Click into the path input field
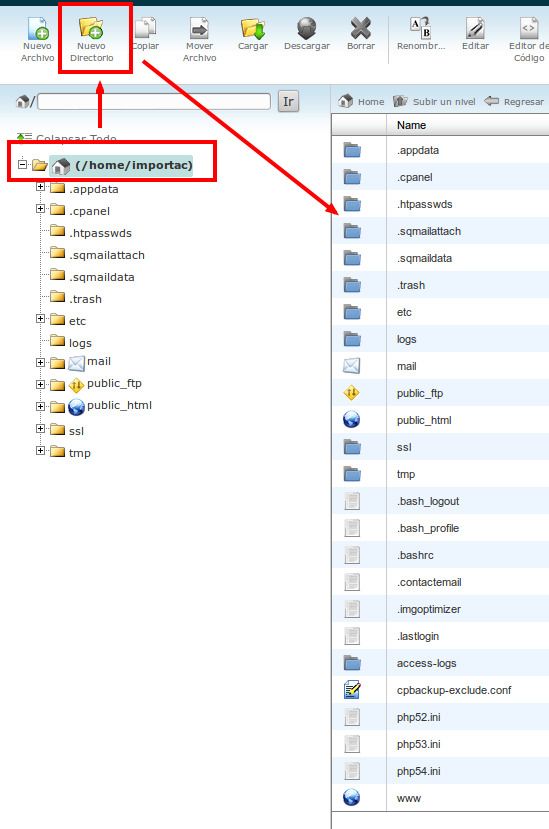The height and width of the screenshot is (829, 549). [154, 101]
